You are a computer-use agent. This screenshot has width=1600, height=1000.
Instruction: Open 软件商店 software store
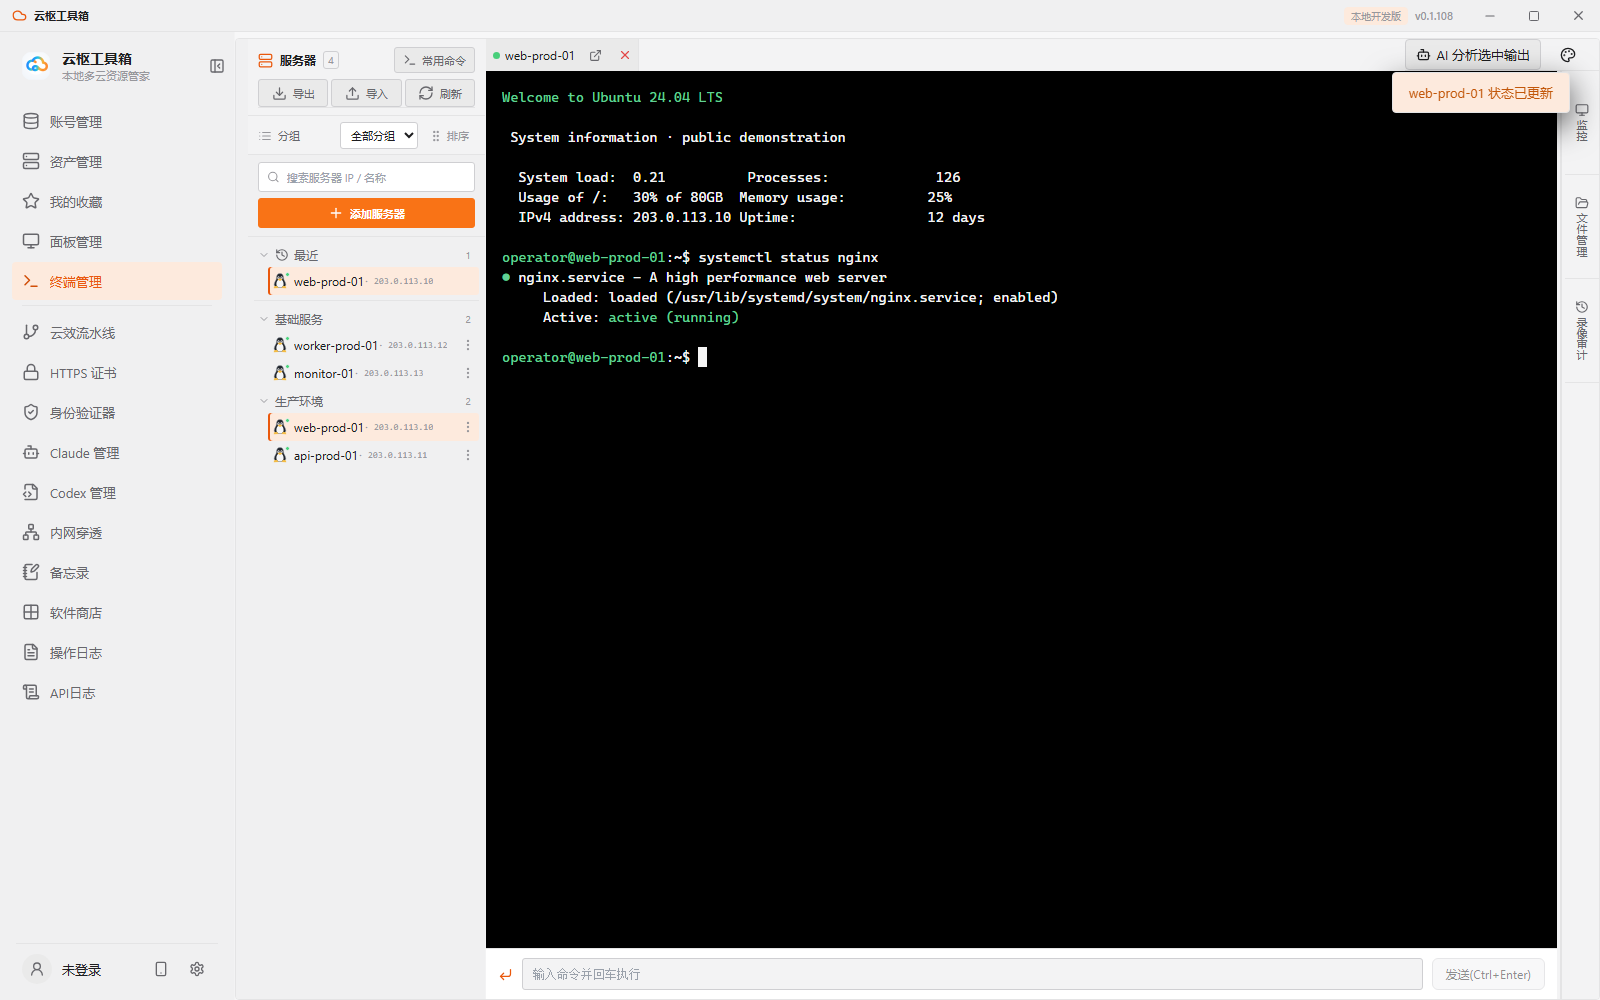pyautogui.click(x=117, y=613)
